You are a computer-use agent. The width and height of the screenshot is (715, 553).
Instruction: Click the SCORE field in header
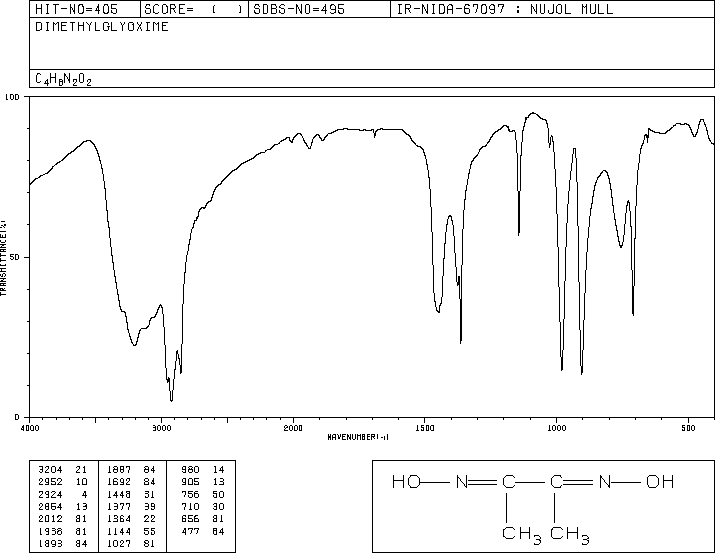click(194, 9)
